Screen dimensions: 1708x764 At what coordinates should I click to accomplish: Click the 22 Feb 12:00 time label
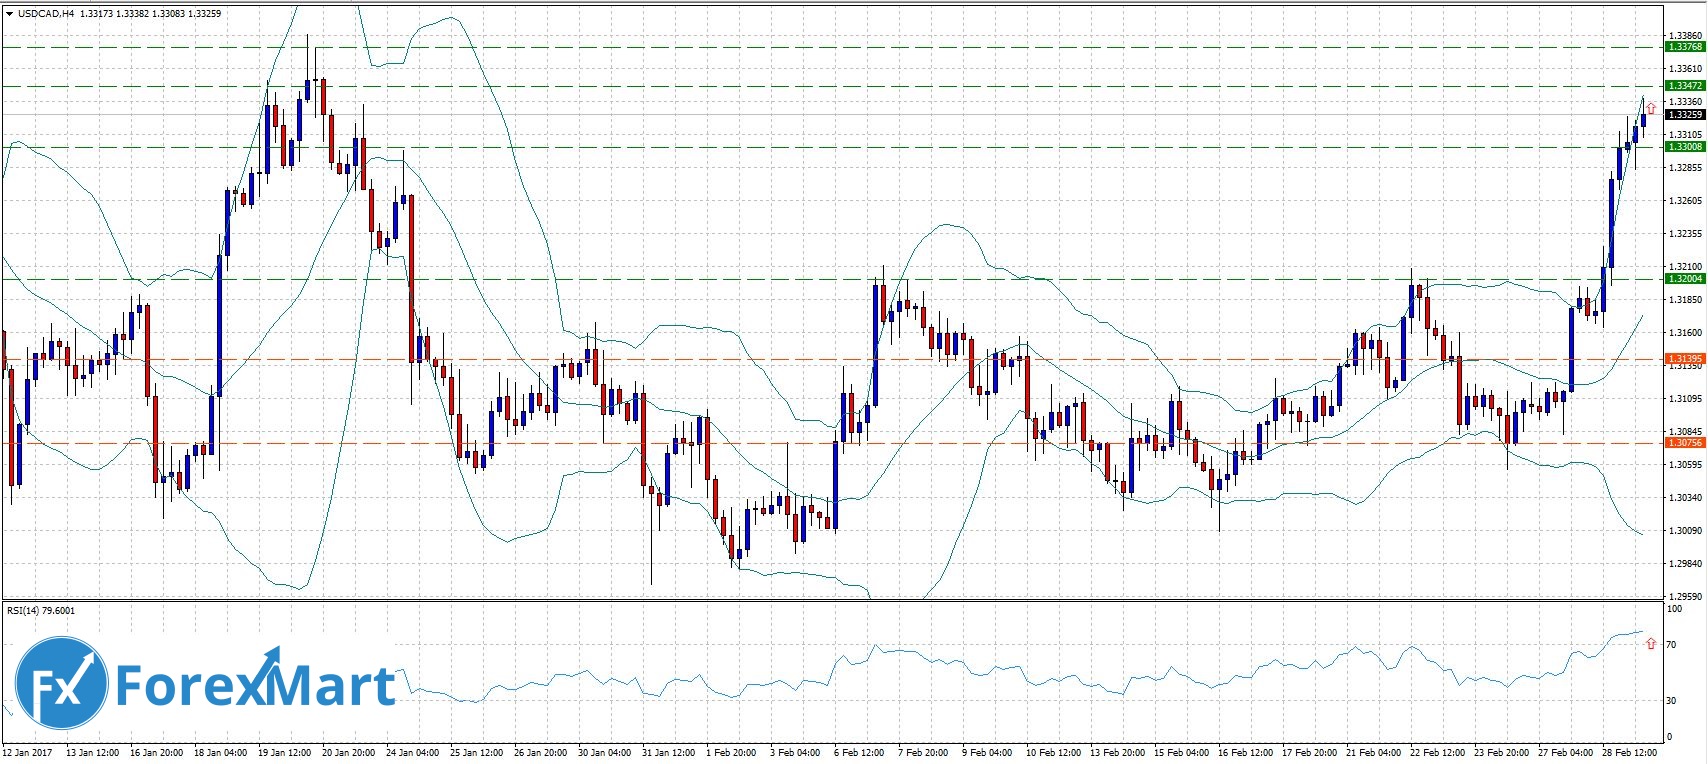click(1437, 752)
